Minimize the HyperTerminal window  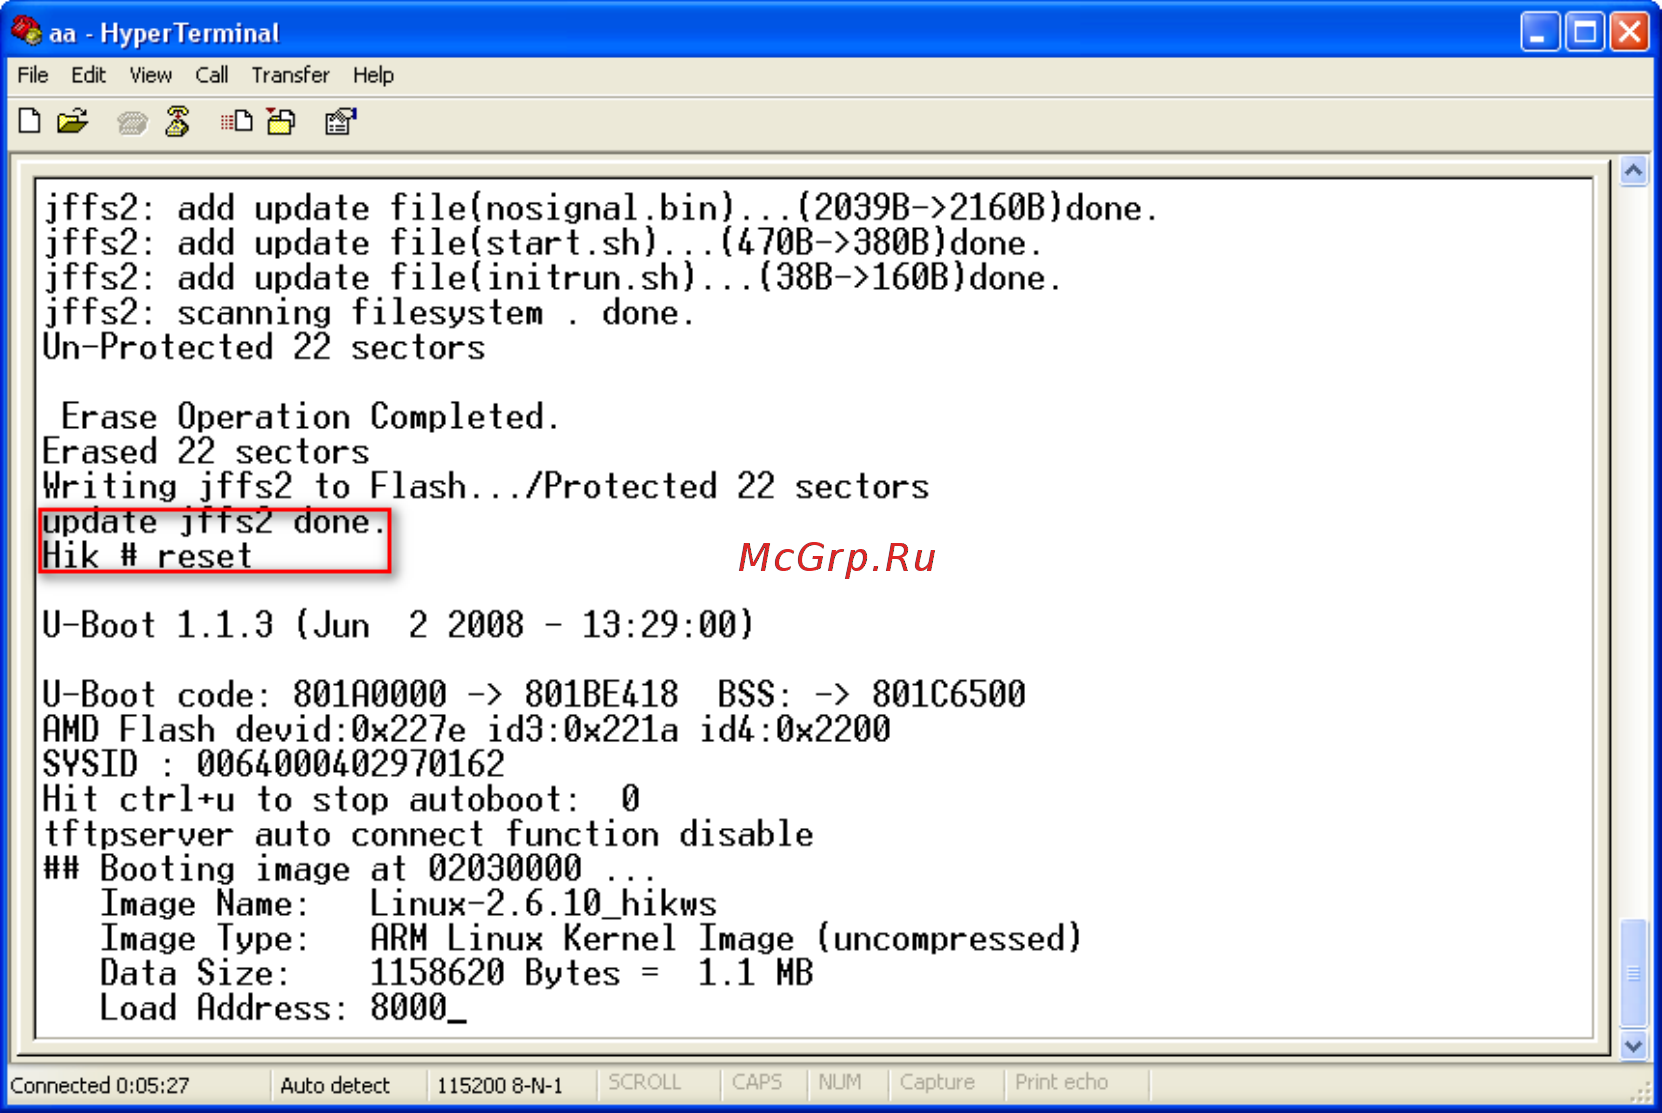point(1540,32)
